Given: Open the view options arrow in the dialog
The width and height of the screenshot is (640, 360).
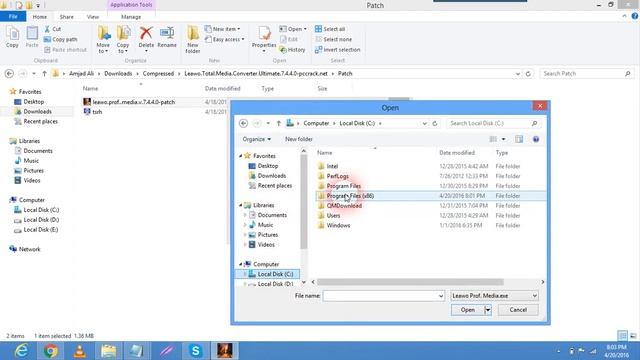Looking at the screenshot, I should 503,139.
